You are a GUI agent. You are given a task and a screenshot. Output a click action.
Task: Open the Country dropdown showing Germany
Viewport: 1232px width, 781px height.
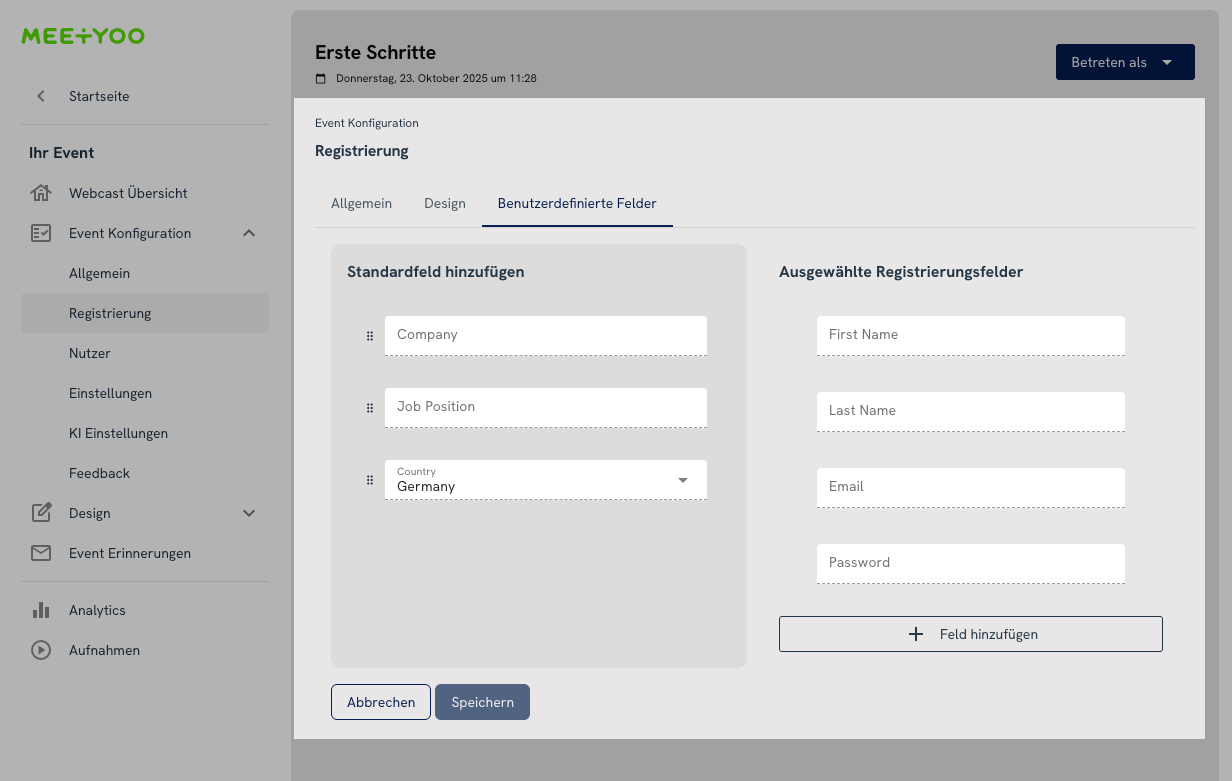(x=683, y=480)
